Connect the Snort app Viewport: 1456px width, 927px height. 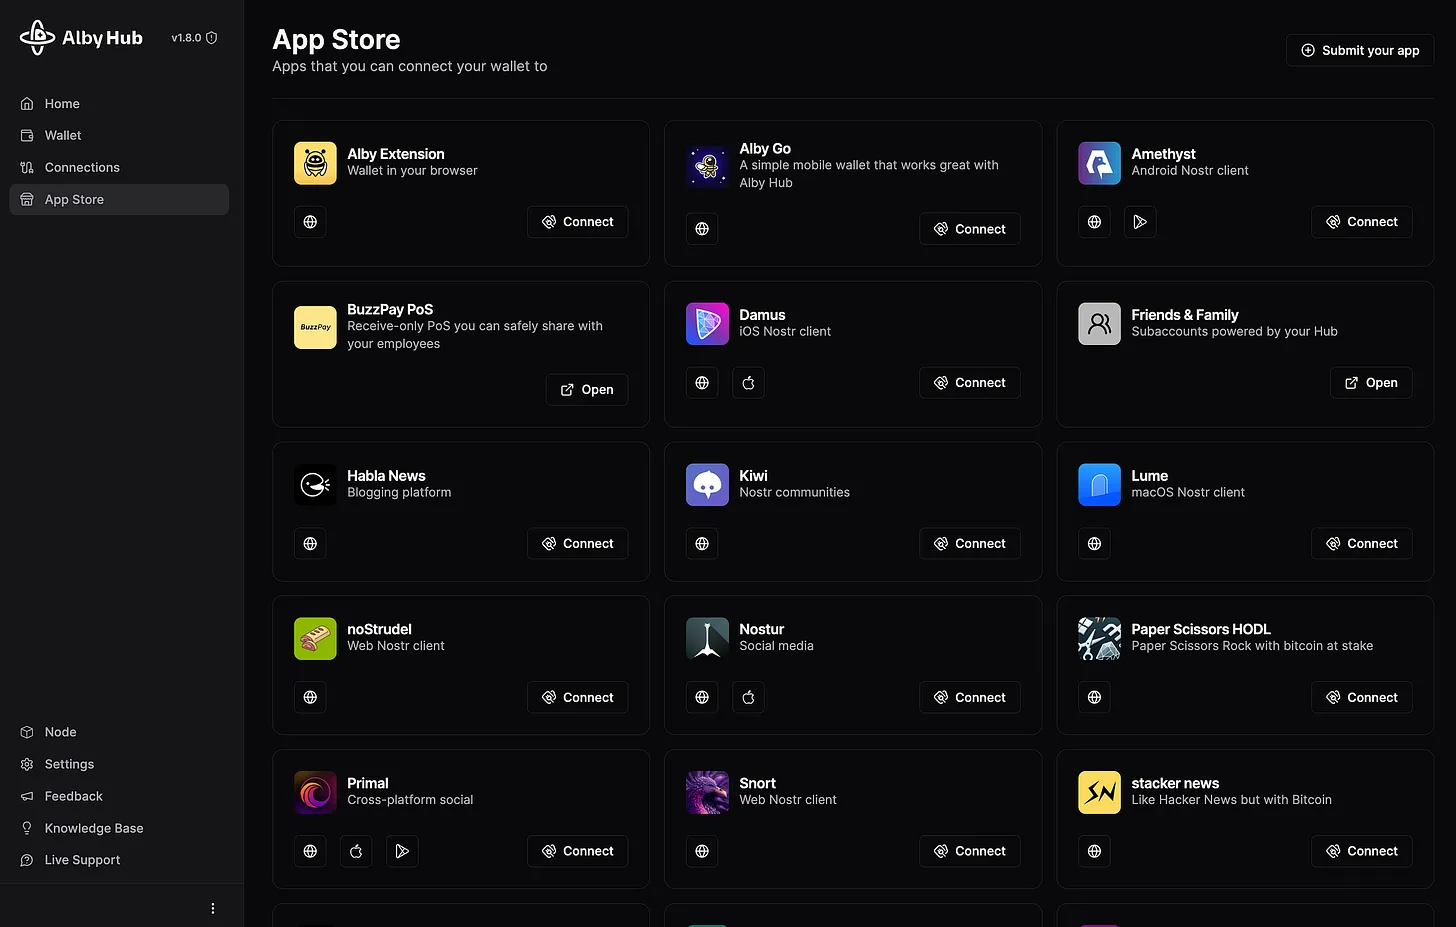pos(970,851)
